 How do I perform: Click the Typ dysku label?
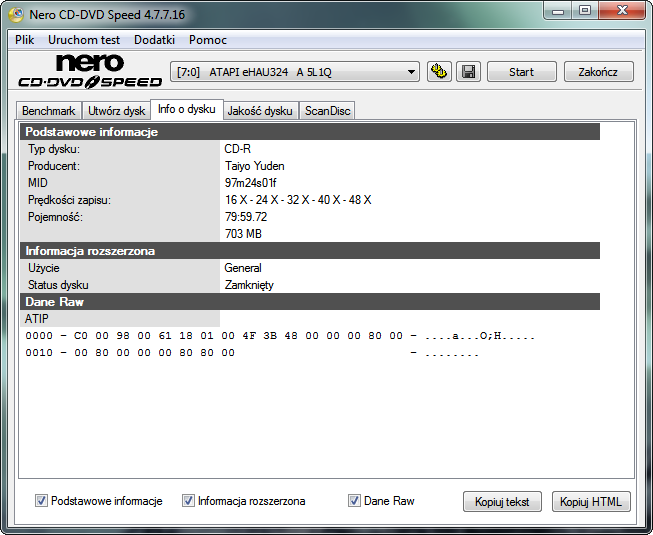[x=54, y=149]
